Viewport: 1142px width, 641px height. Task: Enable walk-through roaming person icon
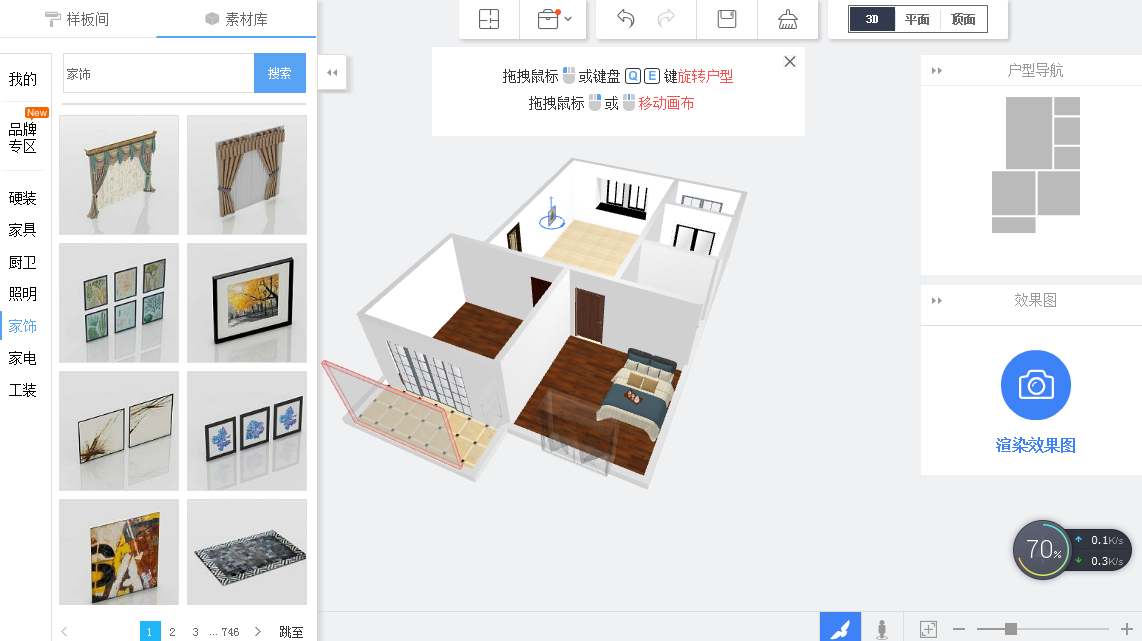(x=882, y=628)
